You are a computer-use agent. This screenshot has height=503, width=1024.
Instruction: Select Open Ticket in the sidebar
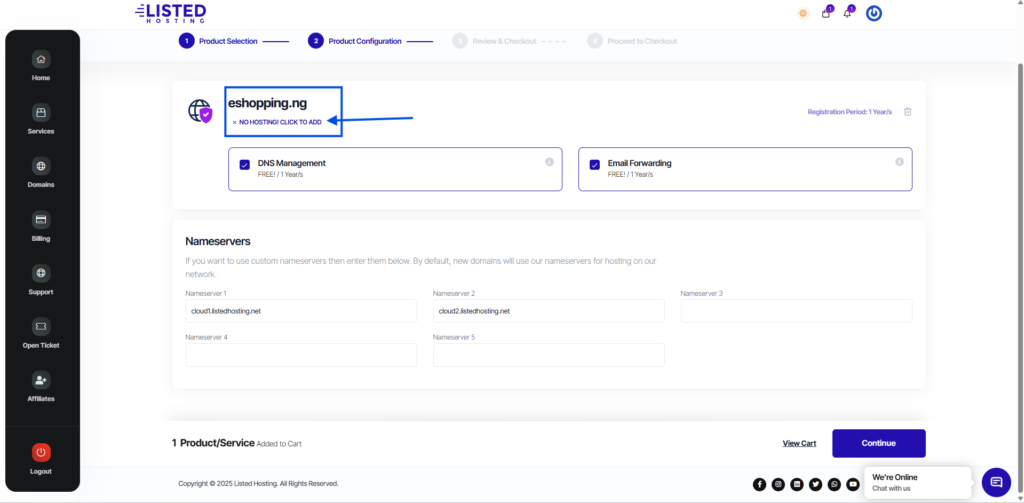41,333
